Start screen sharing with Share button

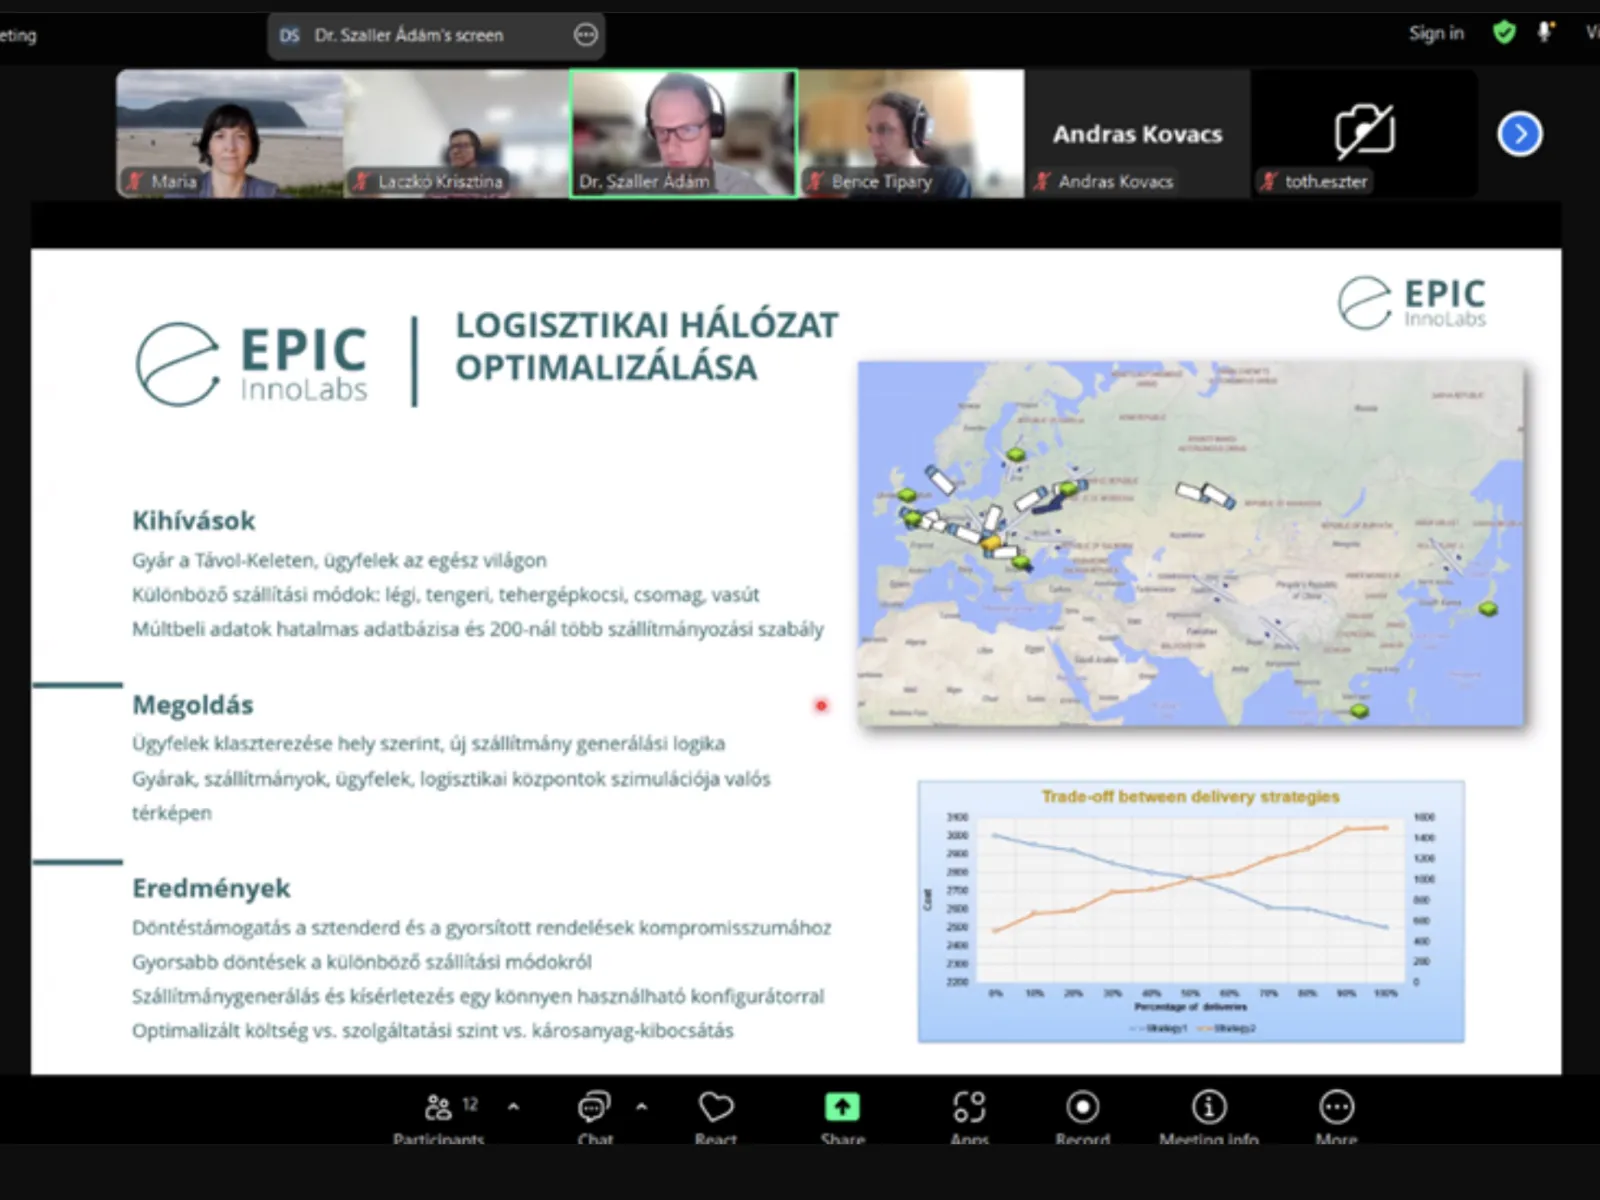click(842, 1108)
